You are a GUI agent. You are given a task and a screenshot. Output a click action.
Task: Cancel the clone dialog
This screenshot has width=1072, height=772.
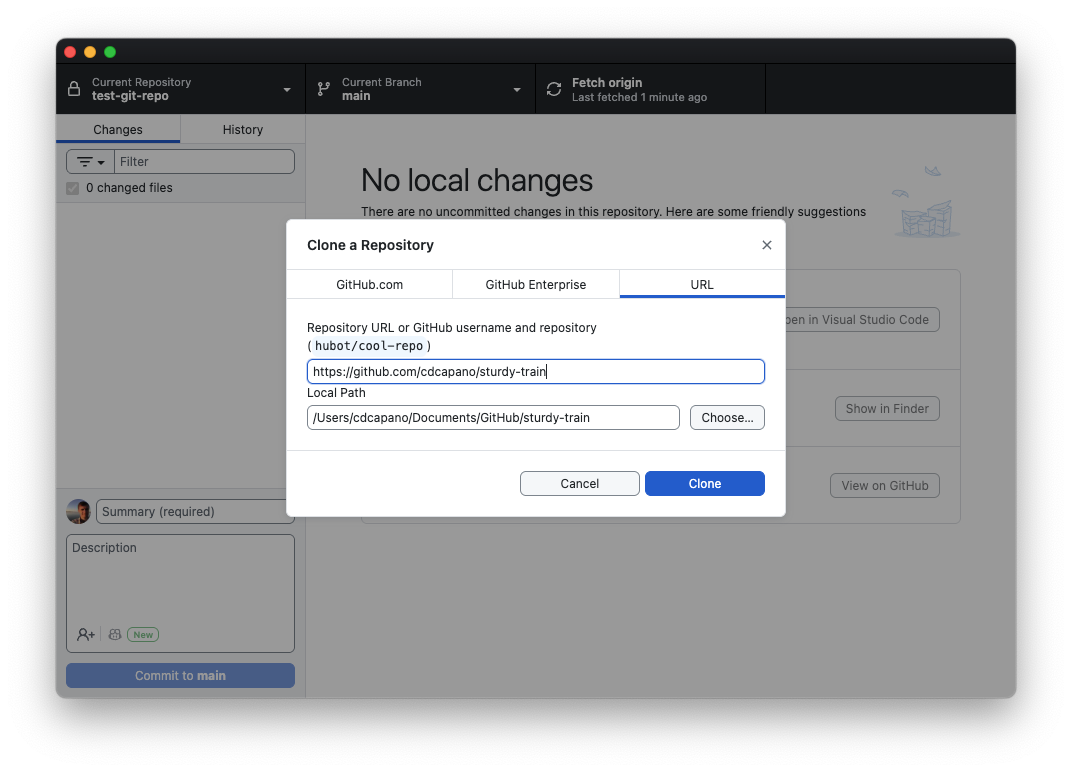pos(579,483)
